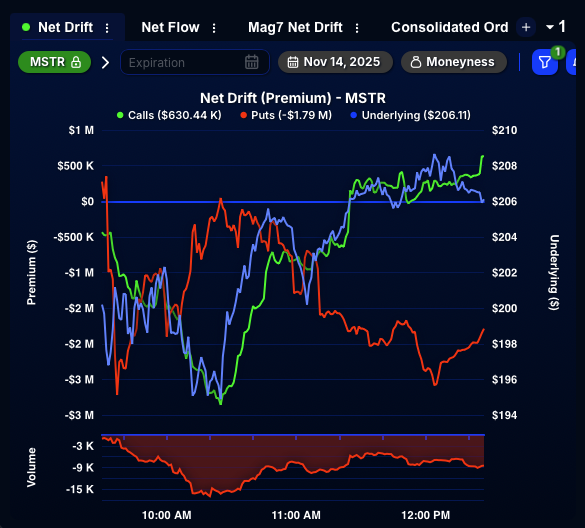
Task: Click the $500 K premium axis label
Action: pos(75,166)
